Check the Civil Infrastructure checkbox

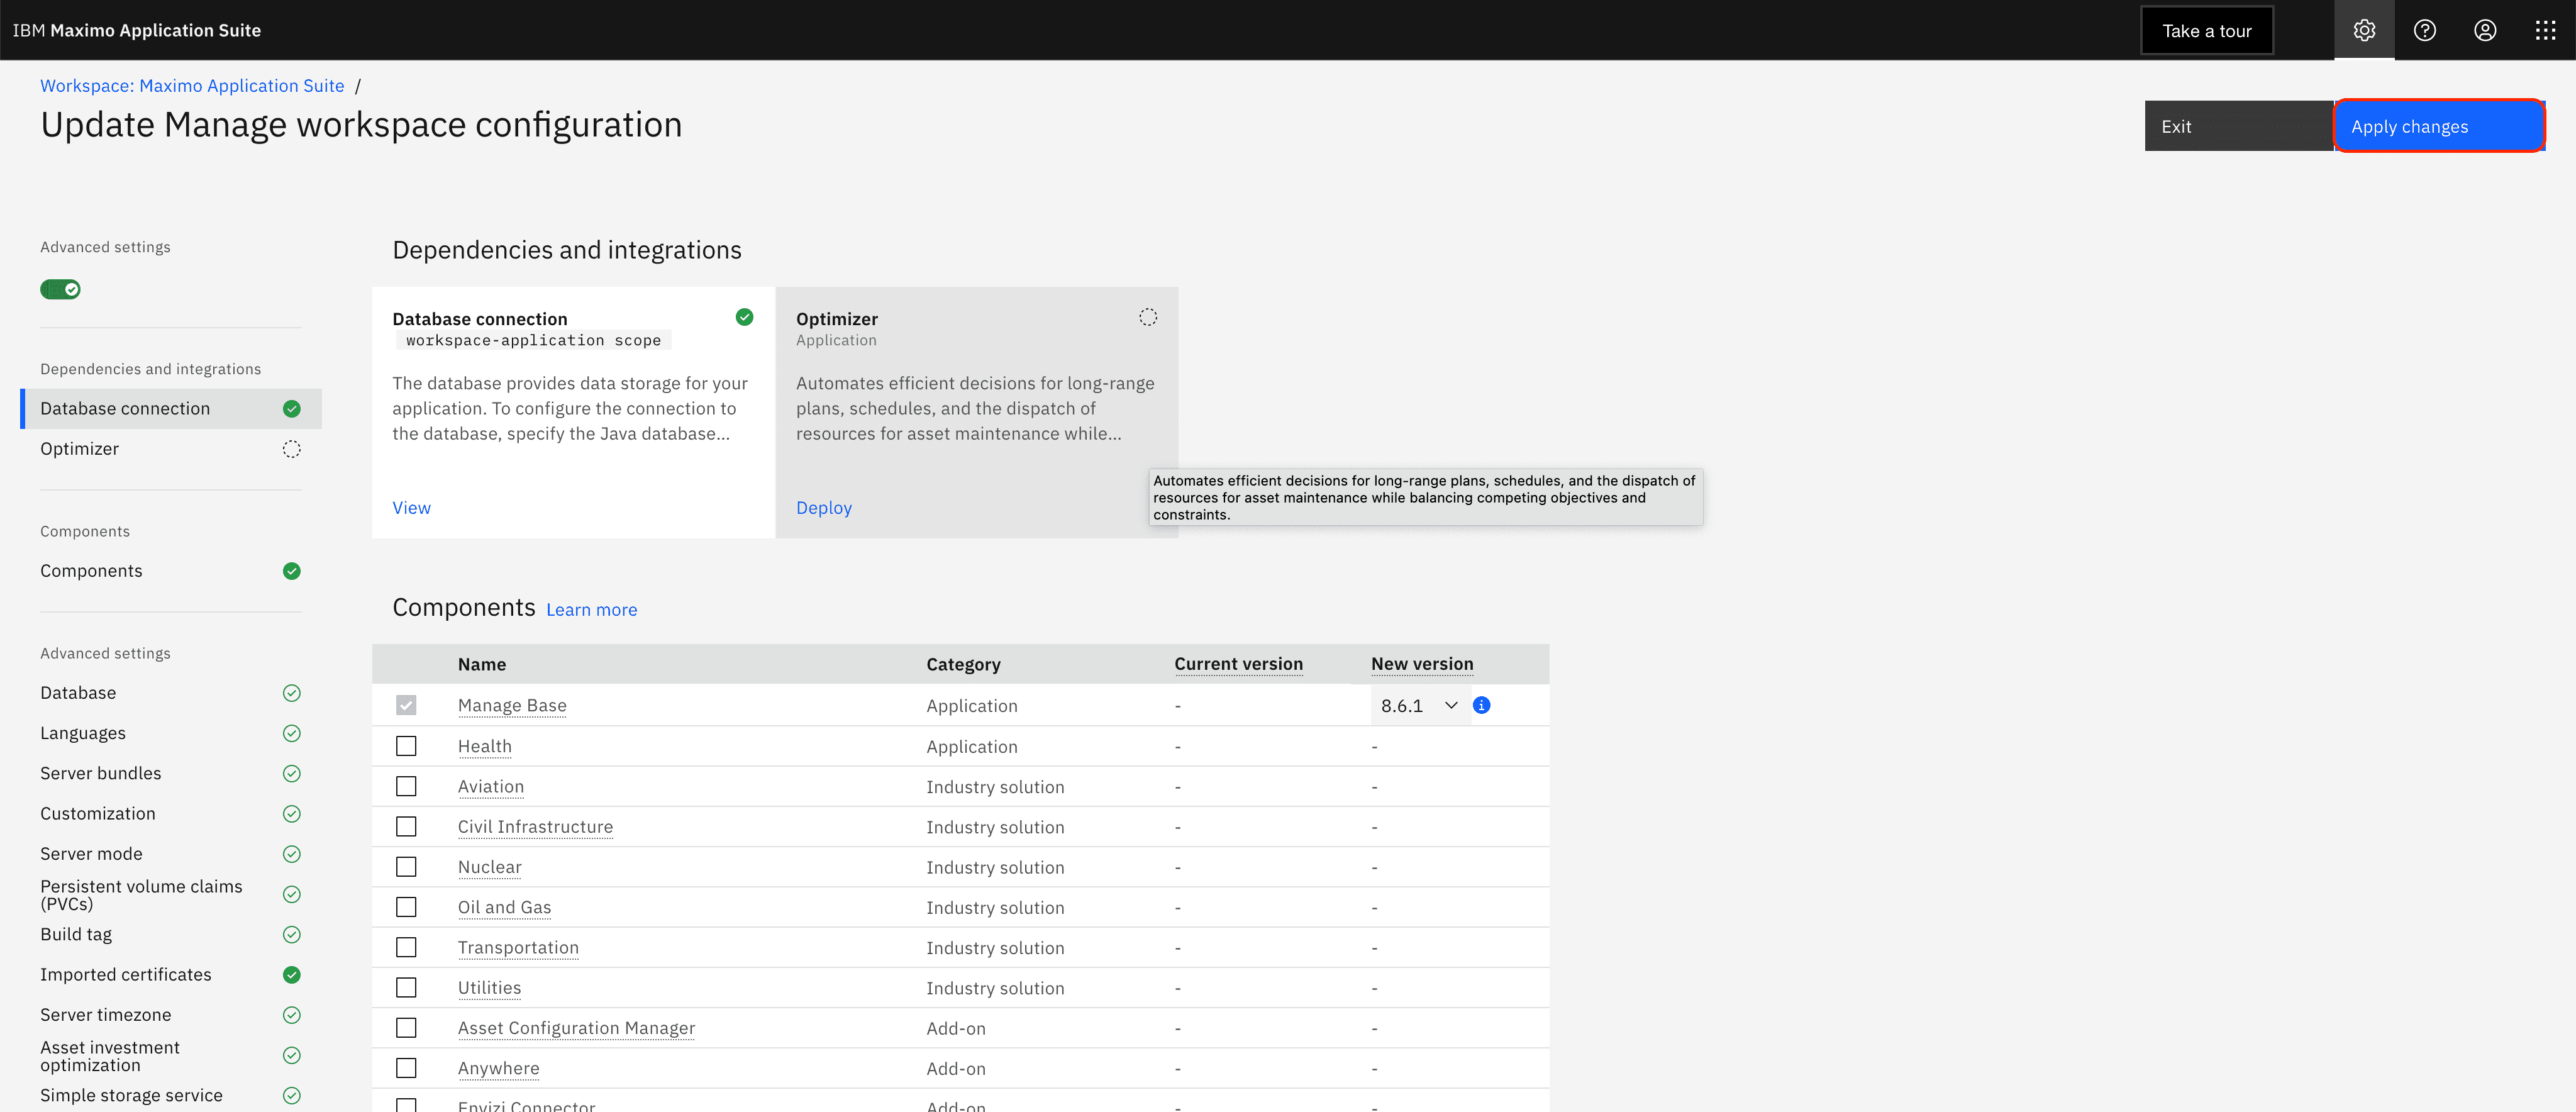pyautogui.click(x=405, y=827)
